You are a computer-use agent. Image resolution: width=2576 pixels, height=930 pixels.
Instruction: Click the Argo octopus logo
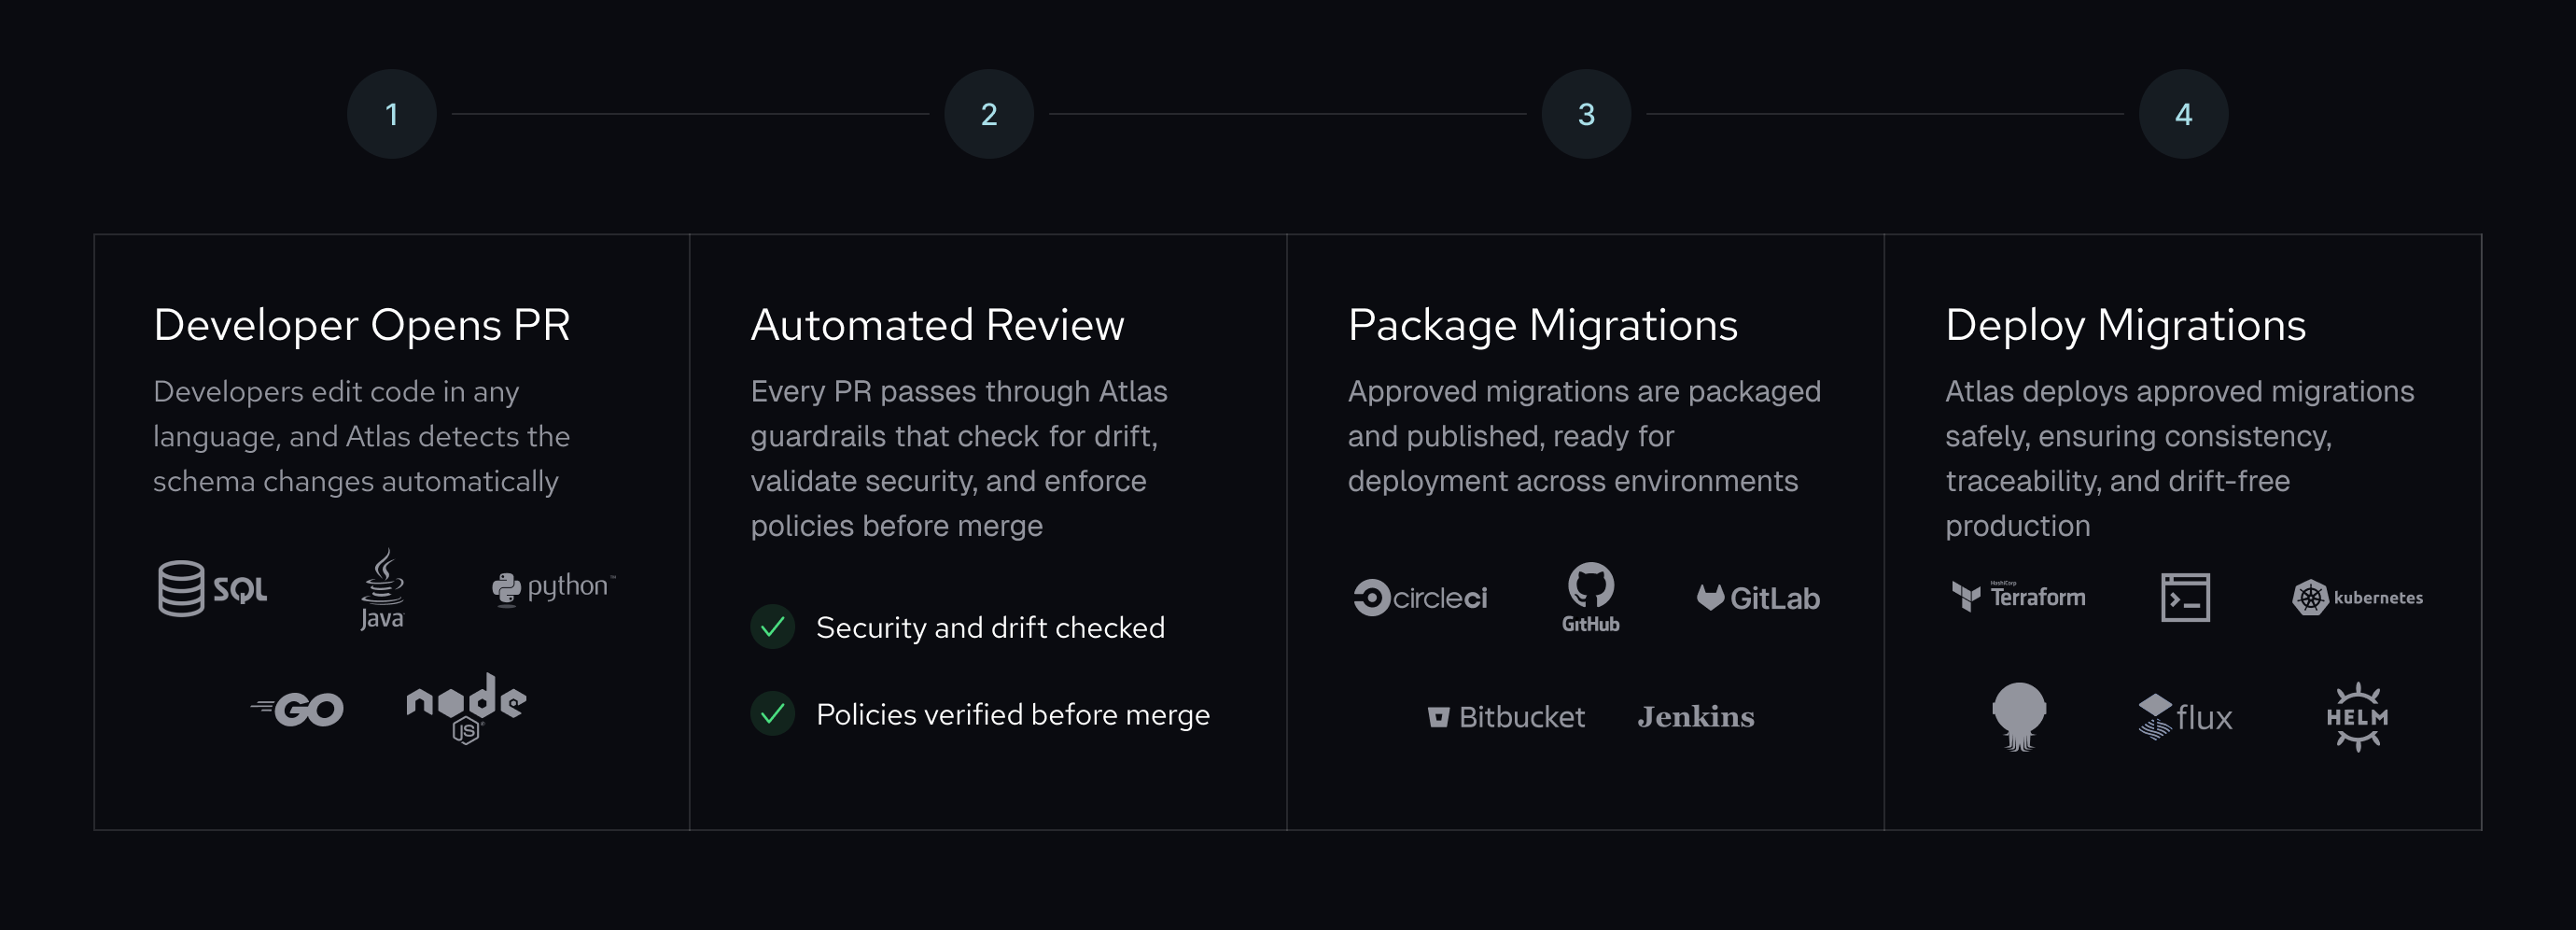2019,716
